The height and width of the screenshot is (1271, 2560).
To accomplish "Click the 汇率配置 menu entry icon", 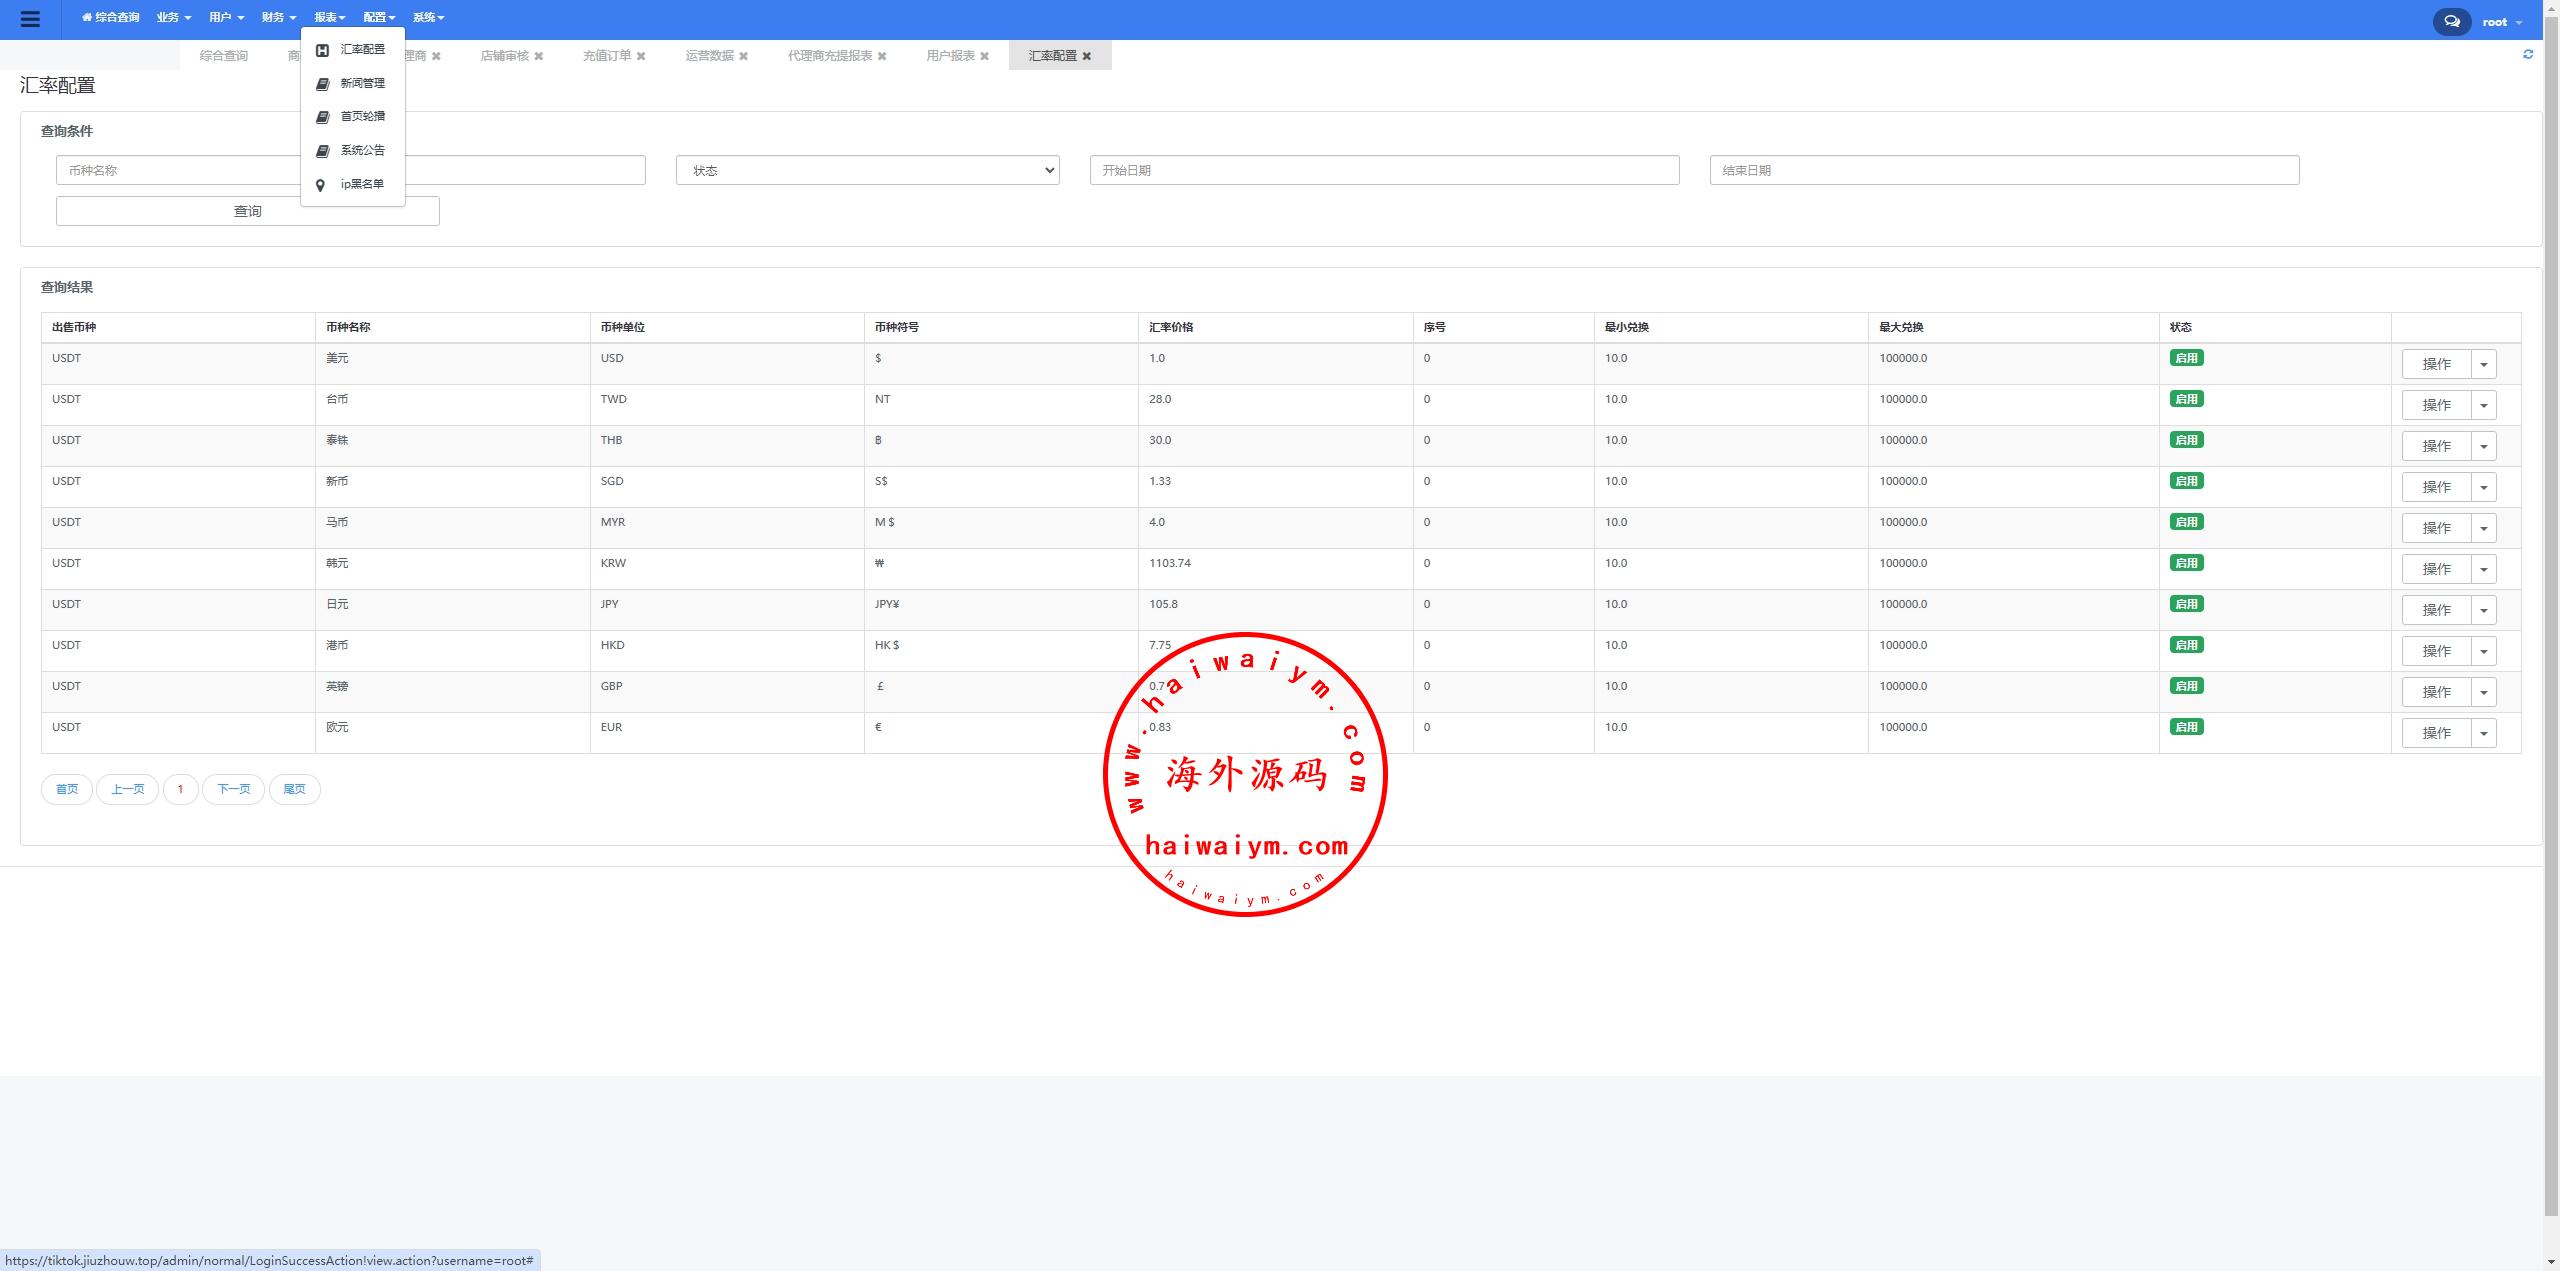I will click(x=322, y=50).
